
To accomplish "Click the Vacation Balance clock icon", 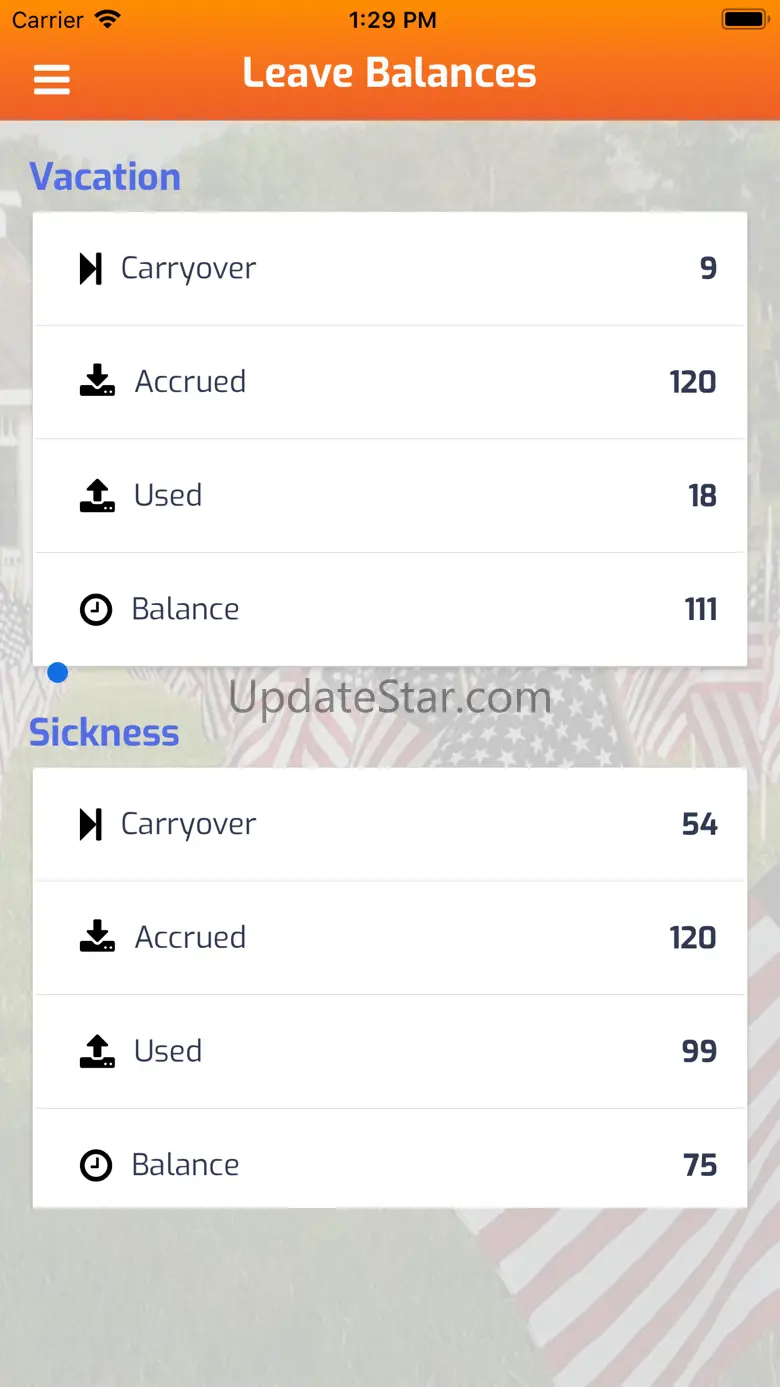I will [96, 609].
